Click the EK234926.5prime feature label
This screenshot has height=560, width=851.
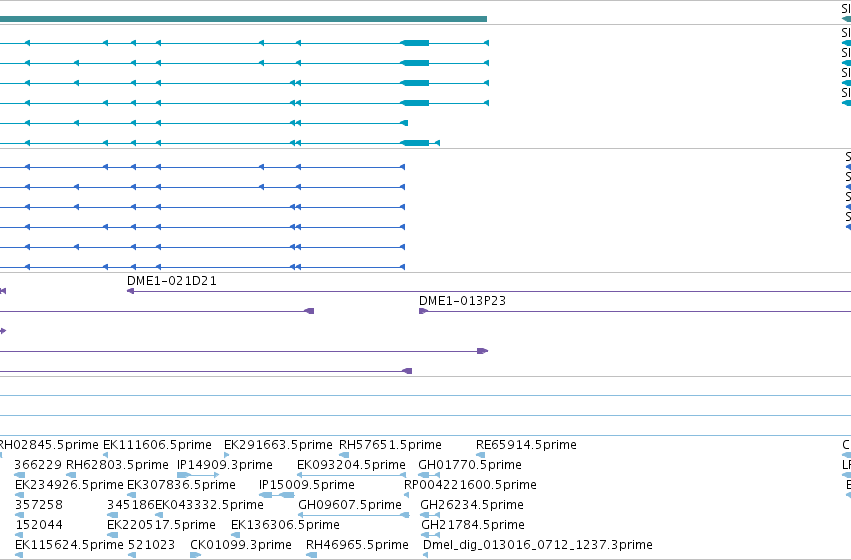[x=69, y=485]
